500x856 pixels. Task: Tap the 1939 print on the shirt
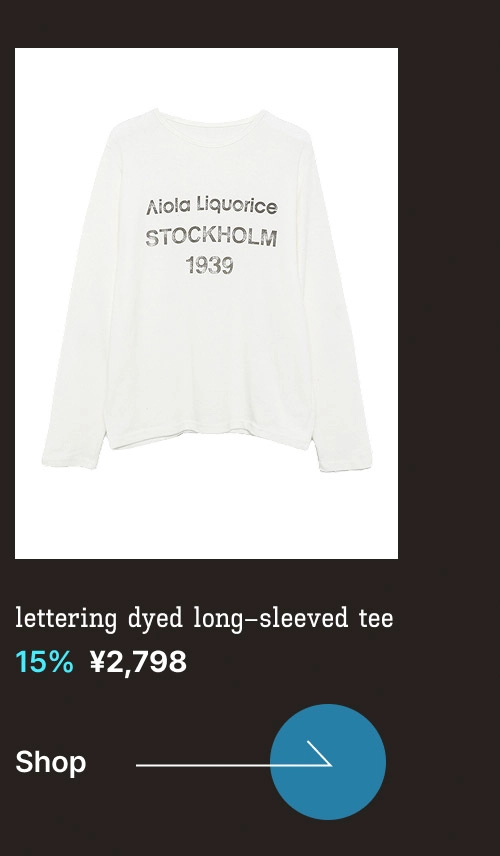210,265
